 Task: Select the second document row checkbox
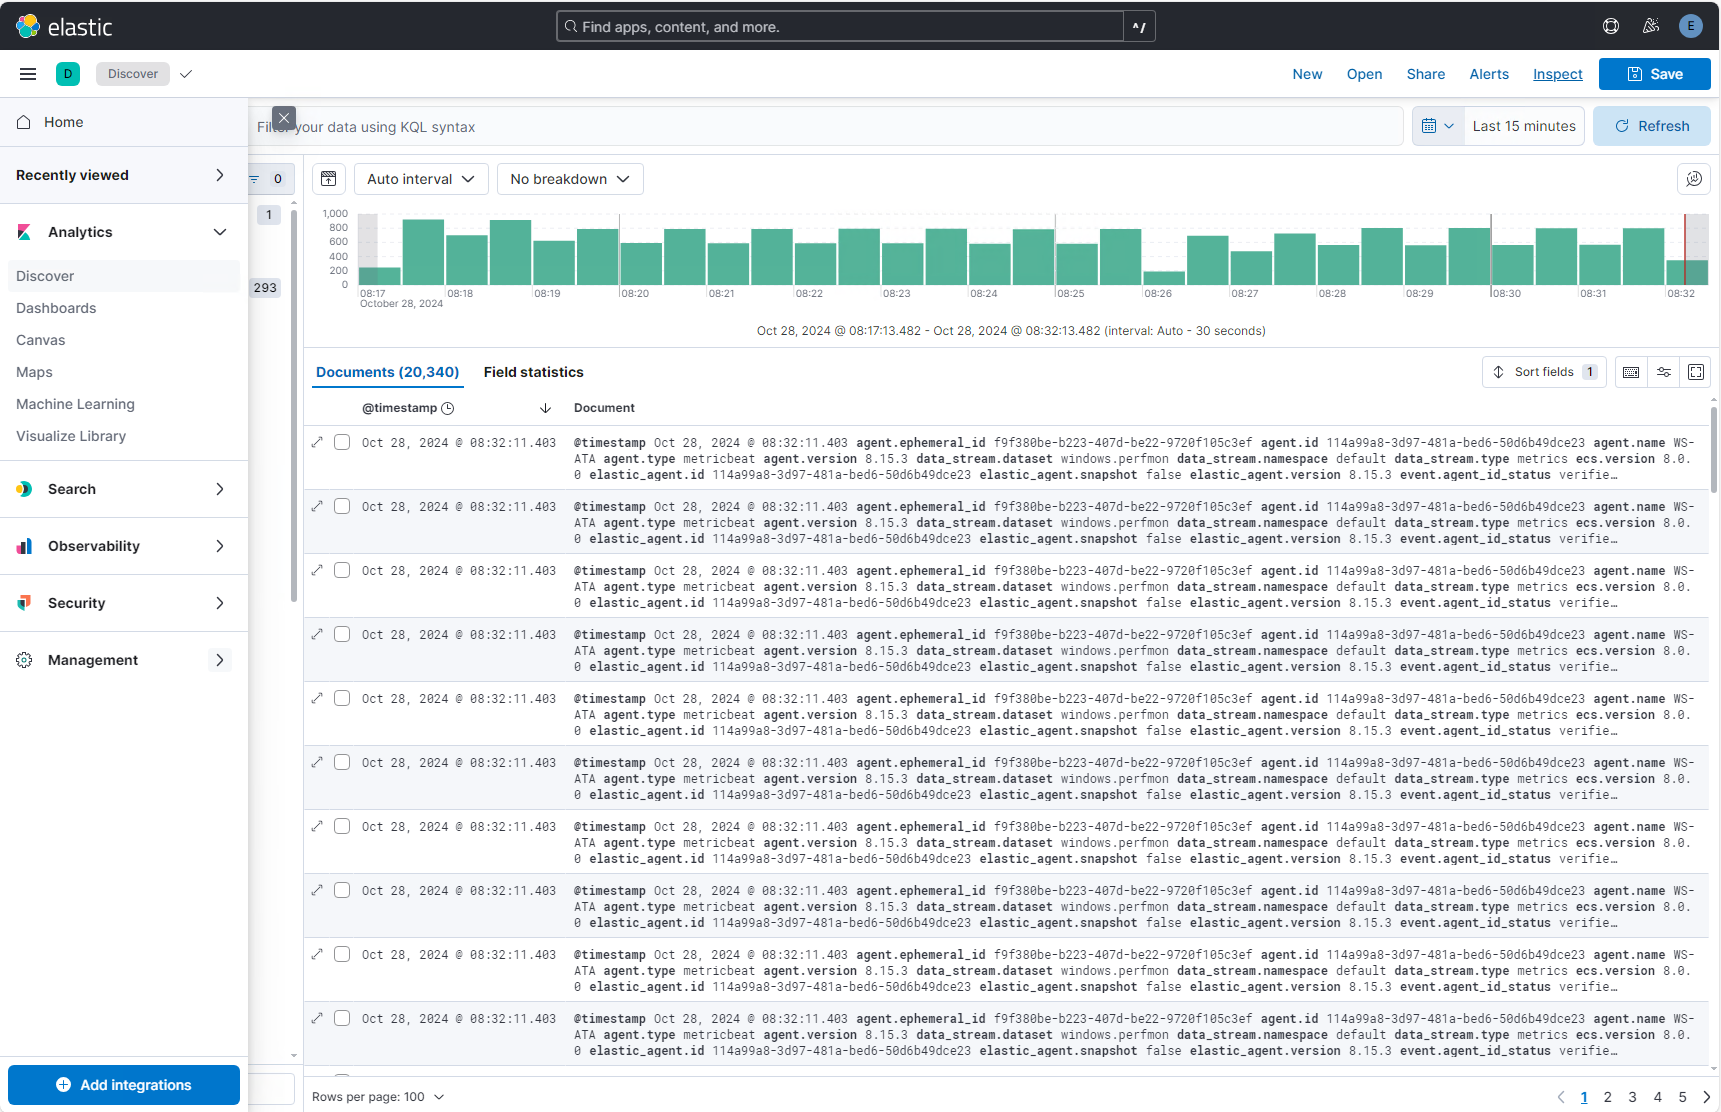click(342, 506)
